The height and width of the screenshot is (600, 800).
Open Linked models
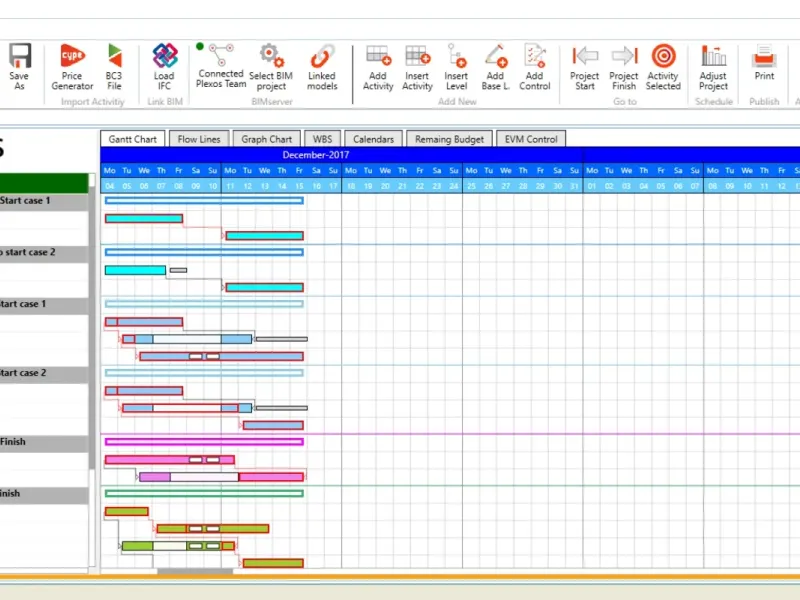(322, 67)
